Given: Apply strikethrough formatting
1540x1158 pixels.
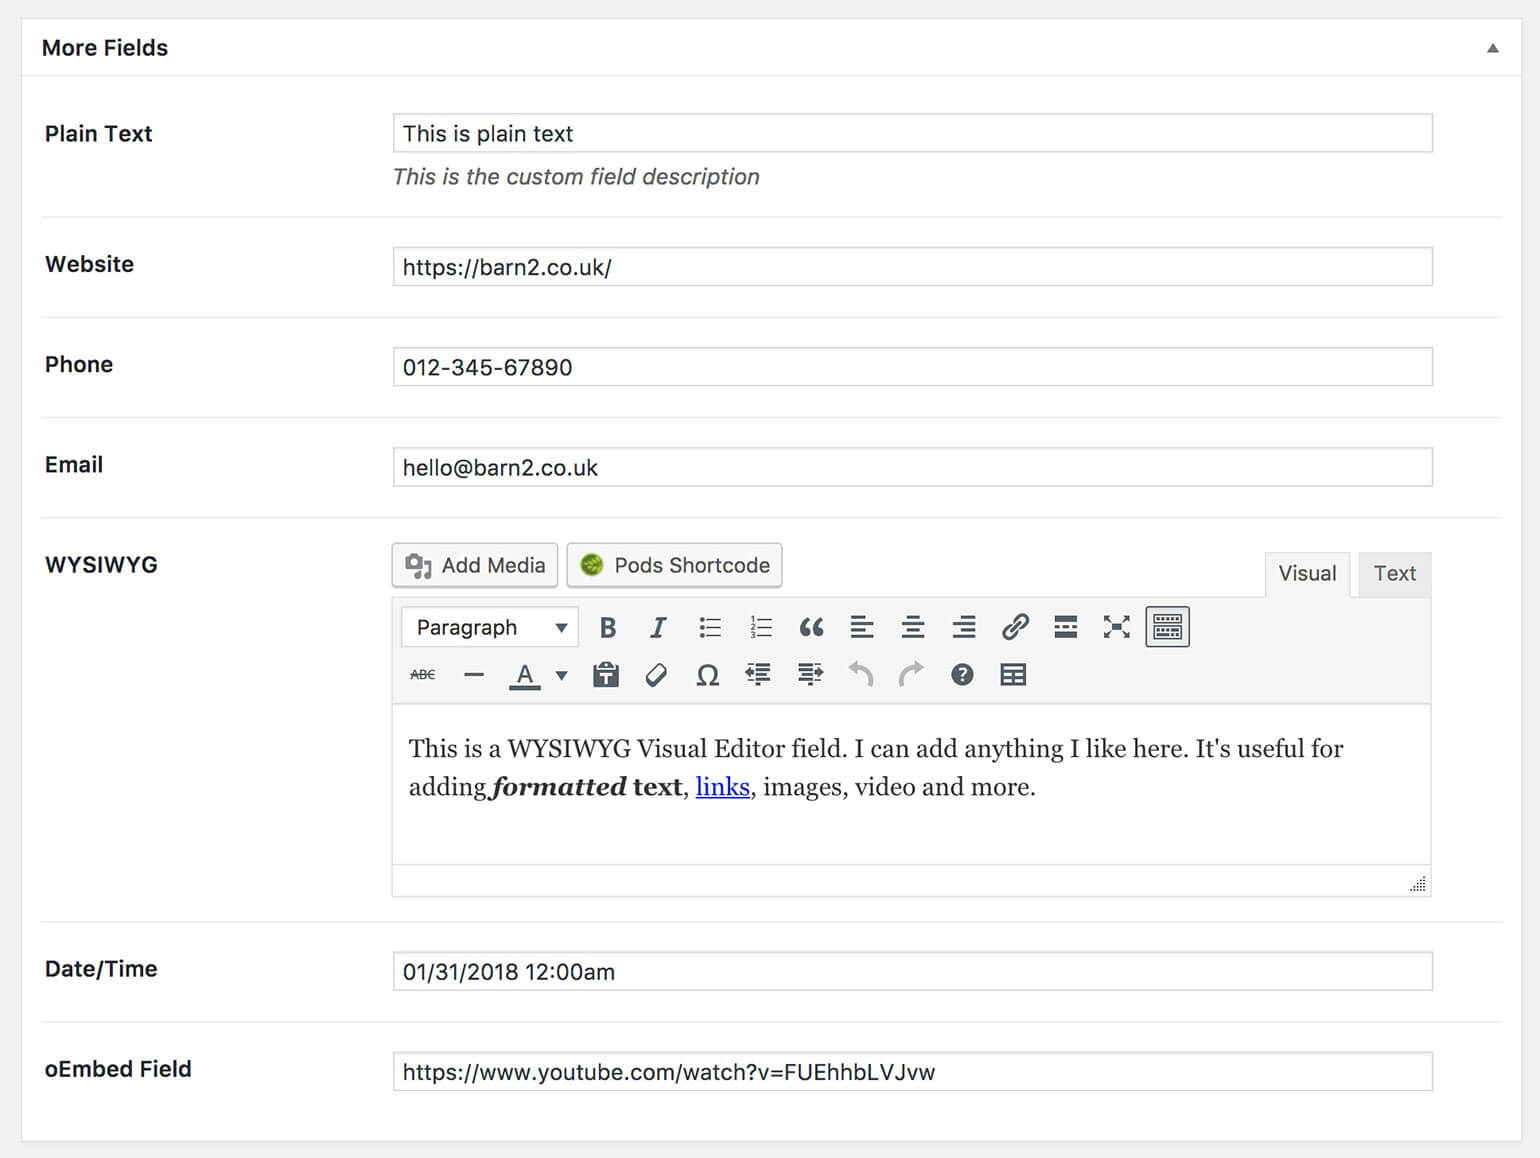Looking at the screenshot, I should tap(422, 674).
